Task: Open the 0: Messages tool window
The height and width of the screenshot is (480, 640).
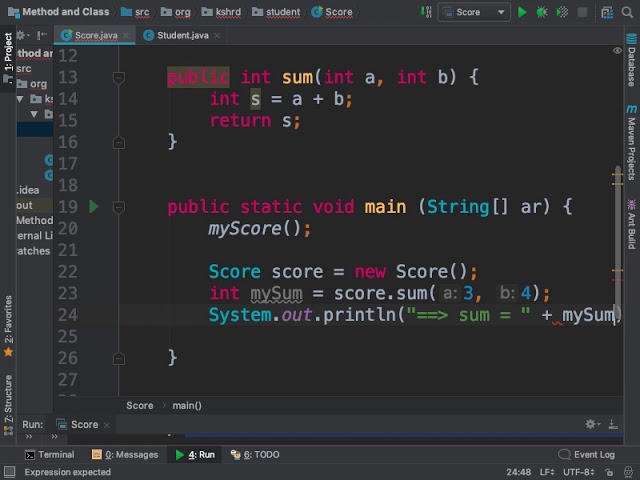Action: [x=125, y=455]
